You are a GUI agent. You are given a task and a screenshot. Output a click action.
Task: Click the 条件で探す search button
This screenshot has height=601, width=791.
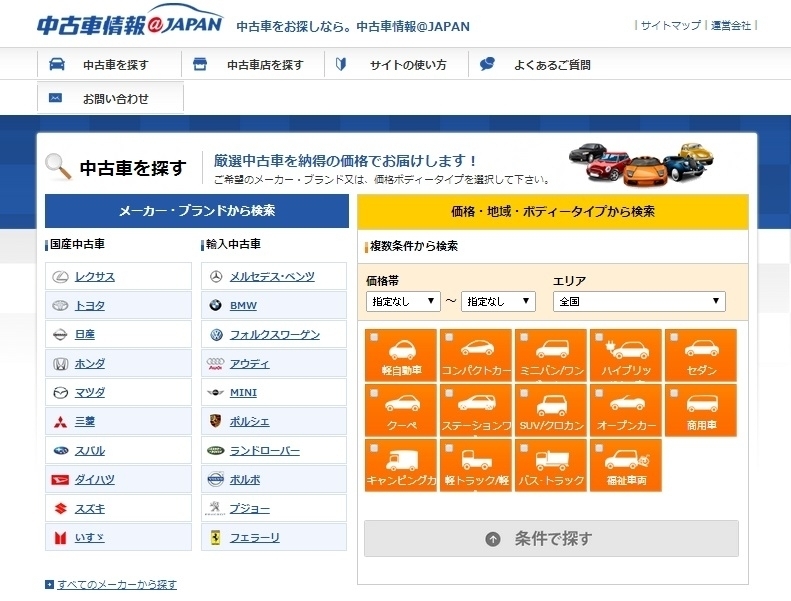point(551,539)
